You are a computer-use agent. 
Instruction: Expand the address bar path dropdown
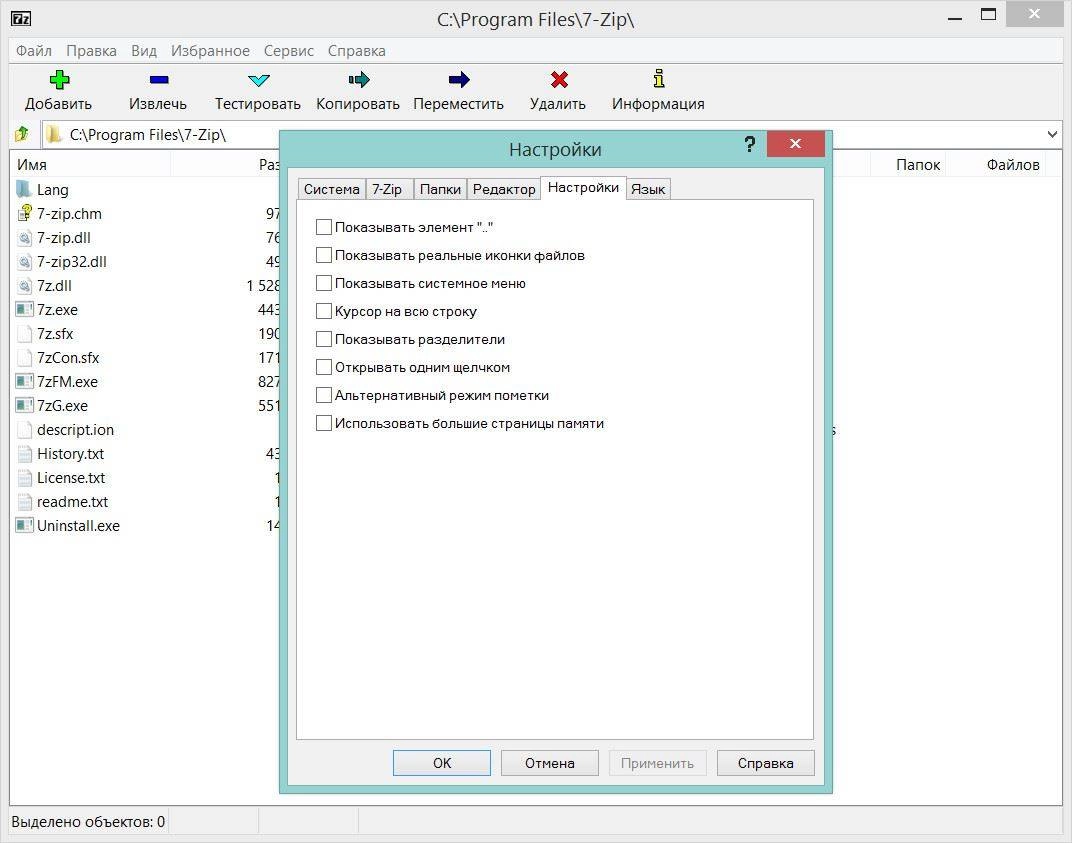pos(1052,134)
